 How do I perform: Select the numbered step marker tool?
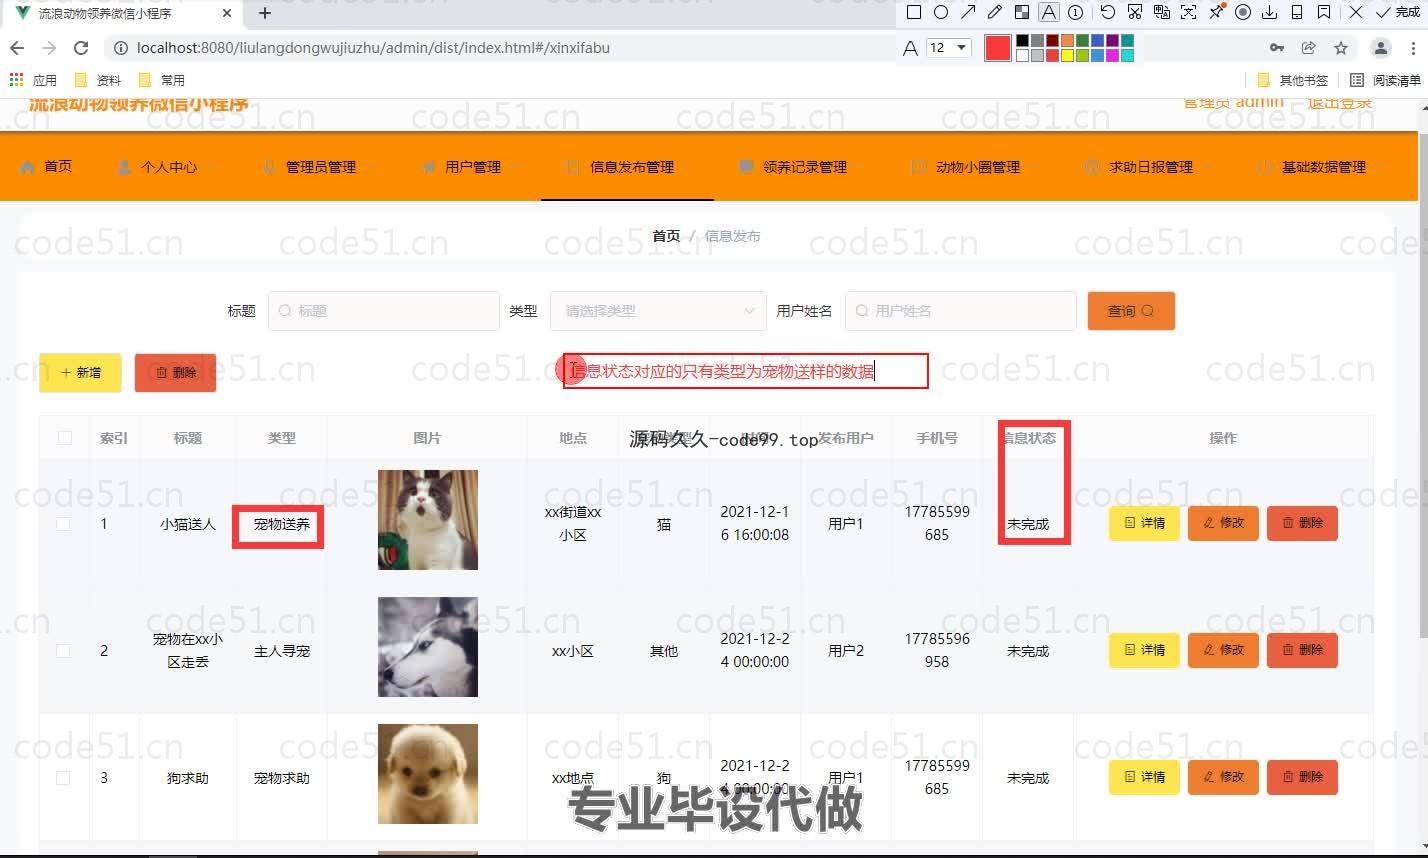pos(1076,12)
